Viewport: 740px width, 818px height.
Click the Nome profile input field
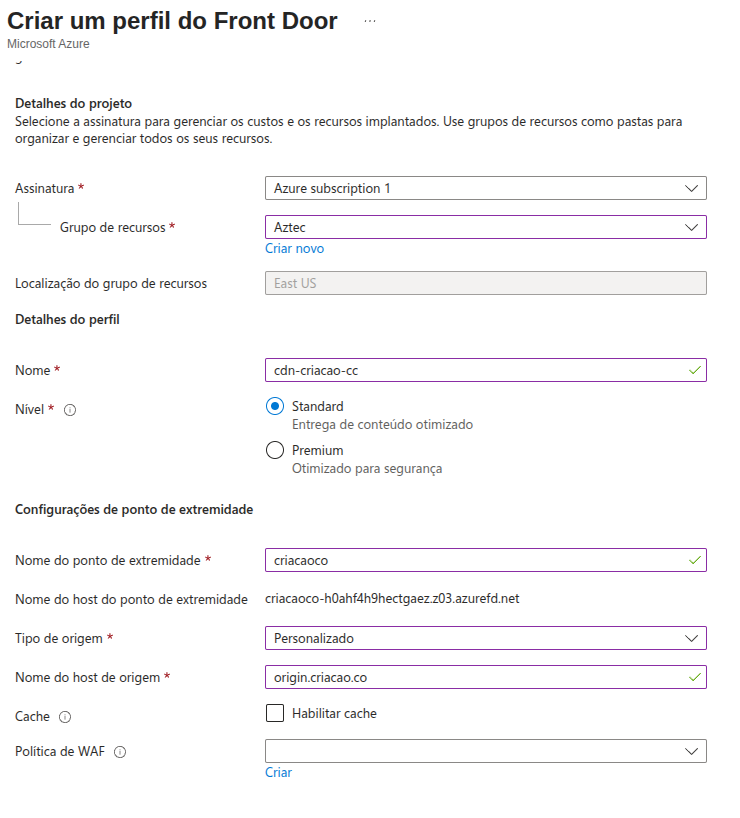470,370
